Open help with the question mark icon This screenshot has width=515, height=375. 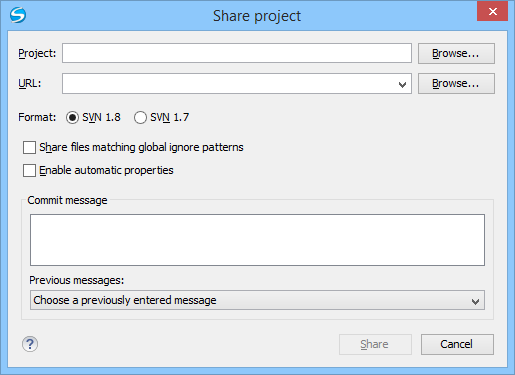click(30, 344)
